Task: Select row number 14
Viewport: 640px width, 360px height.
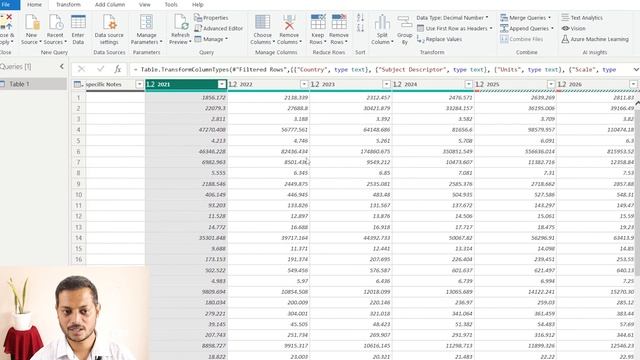Action: (x=78, y=238)
